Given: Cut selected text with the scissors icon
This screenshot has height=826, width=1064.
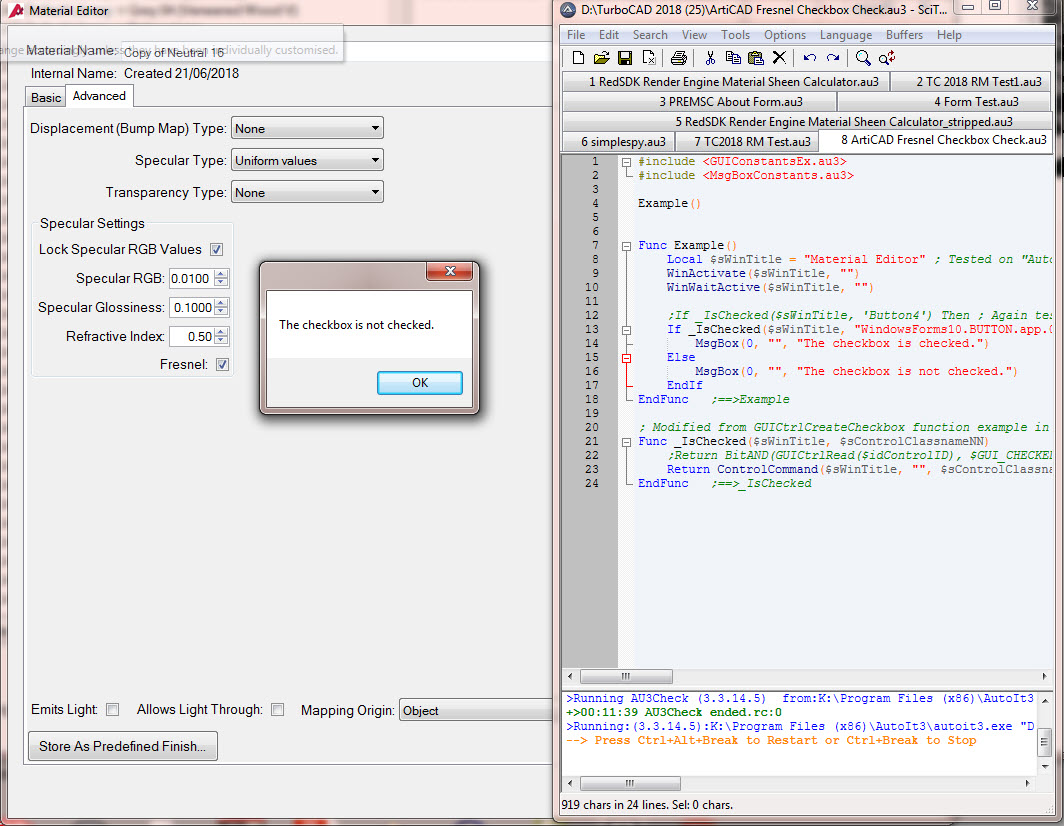Looking at the screenshot, I should point(710,57).
